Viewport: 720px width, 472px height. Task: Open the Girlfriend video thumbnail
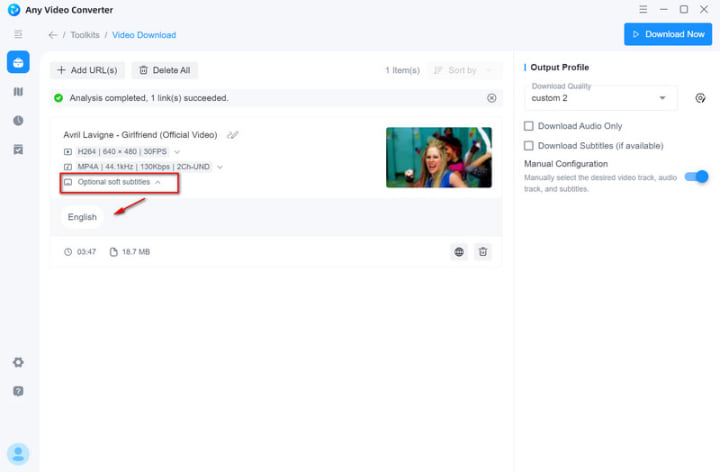(x=439, y=157)
